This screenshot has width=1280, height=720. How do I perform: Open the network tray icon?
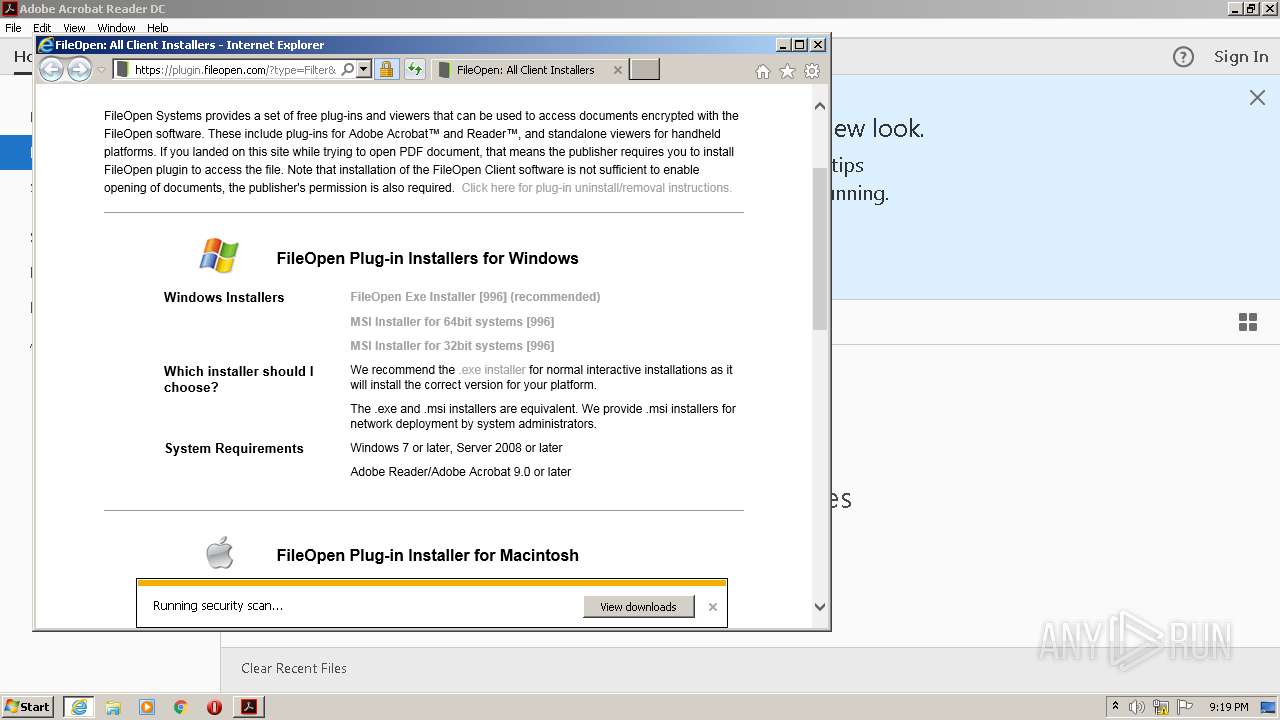click(x=1161, y=707)
